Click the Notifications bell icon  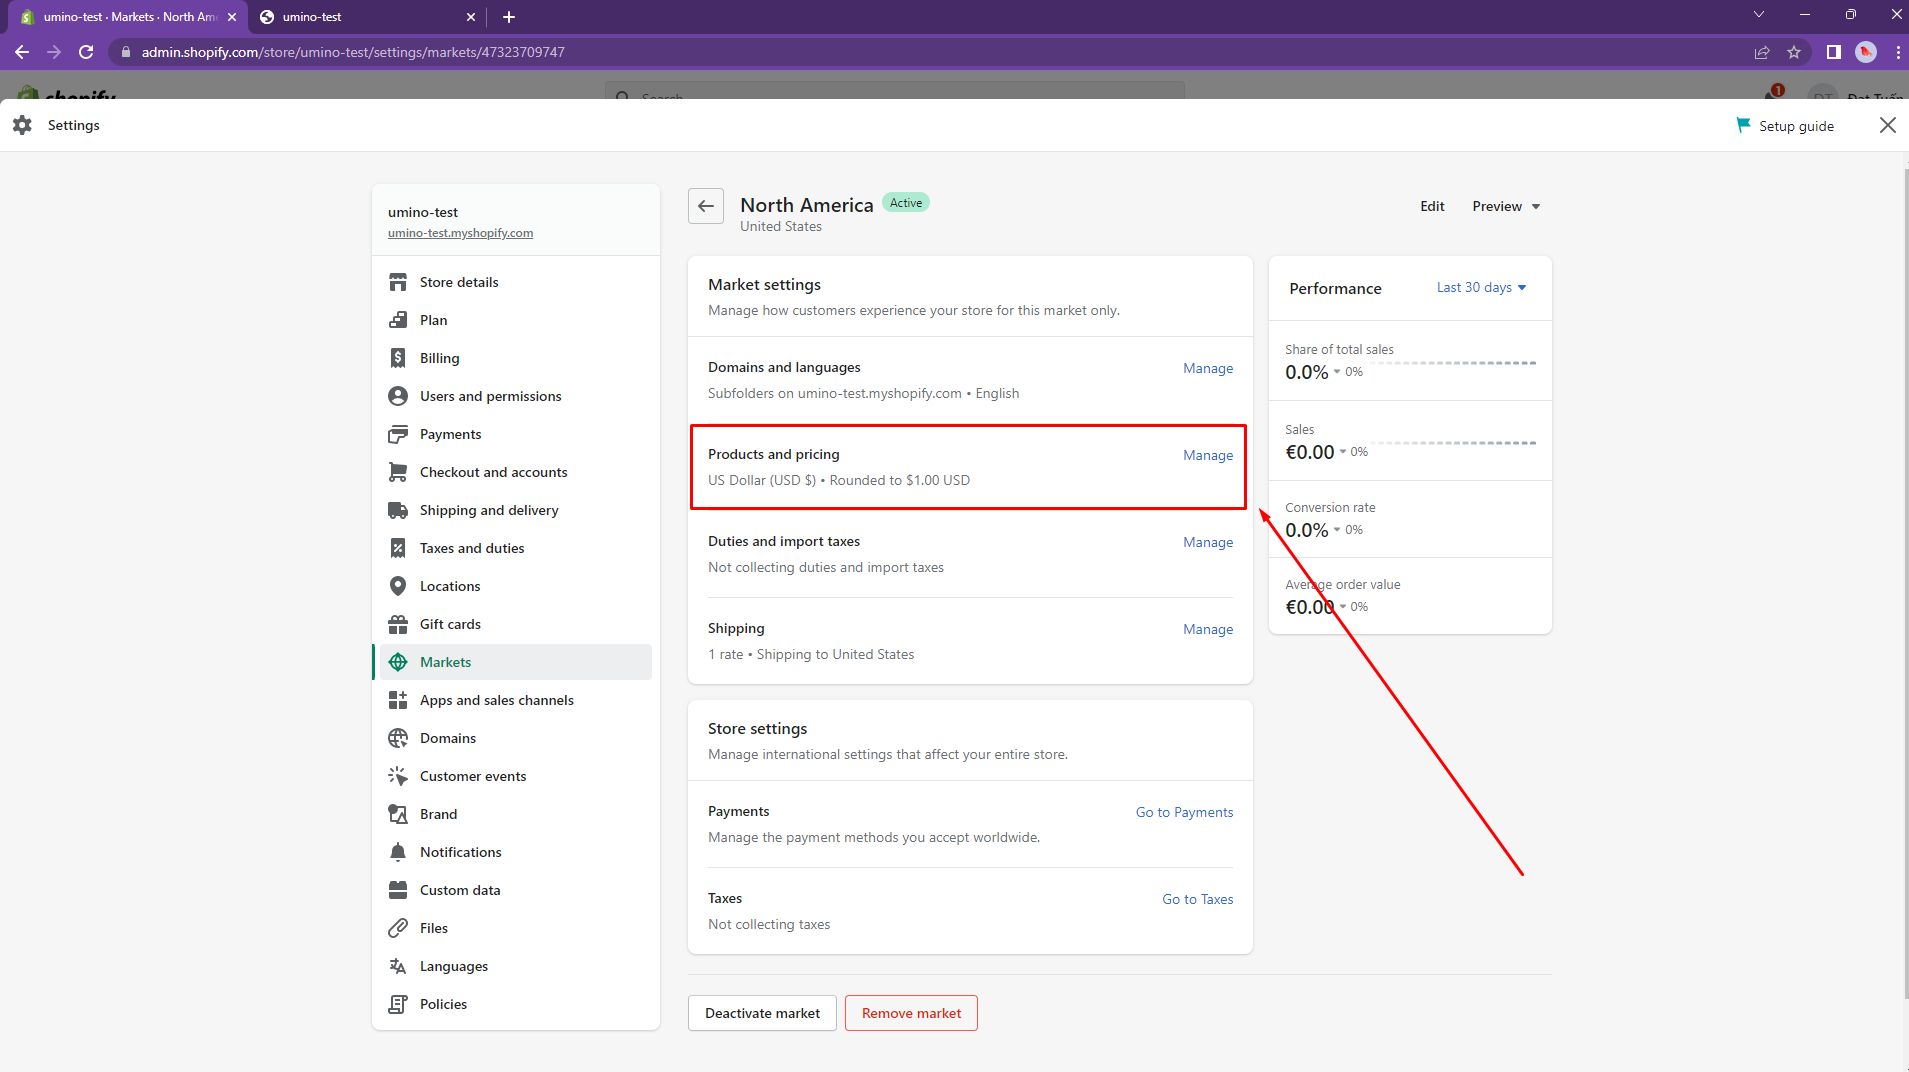click(x=398, y=852)
